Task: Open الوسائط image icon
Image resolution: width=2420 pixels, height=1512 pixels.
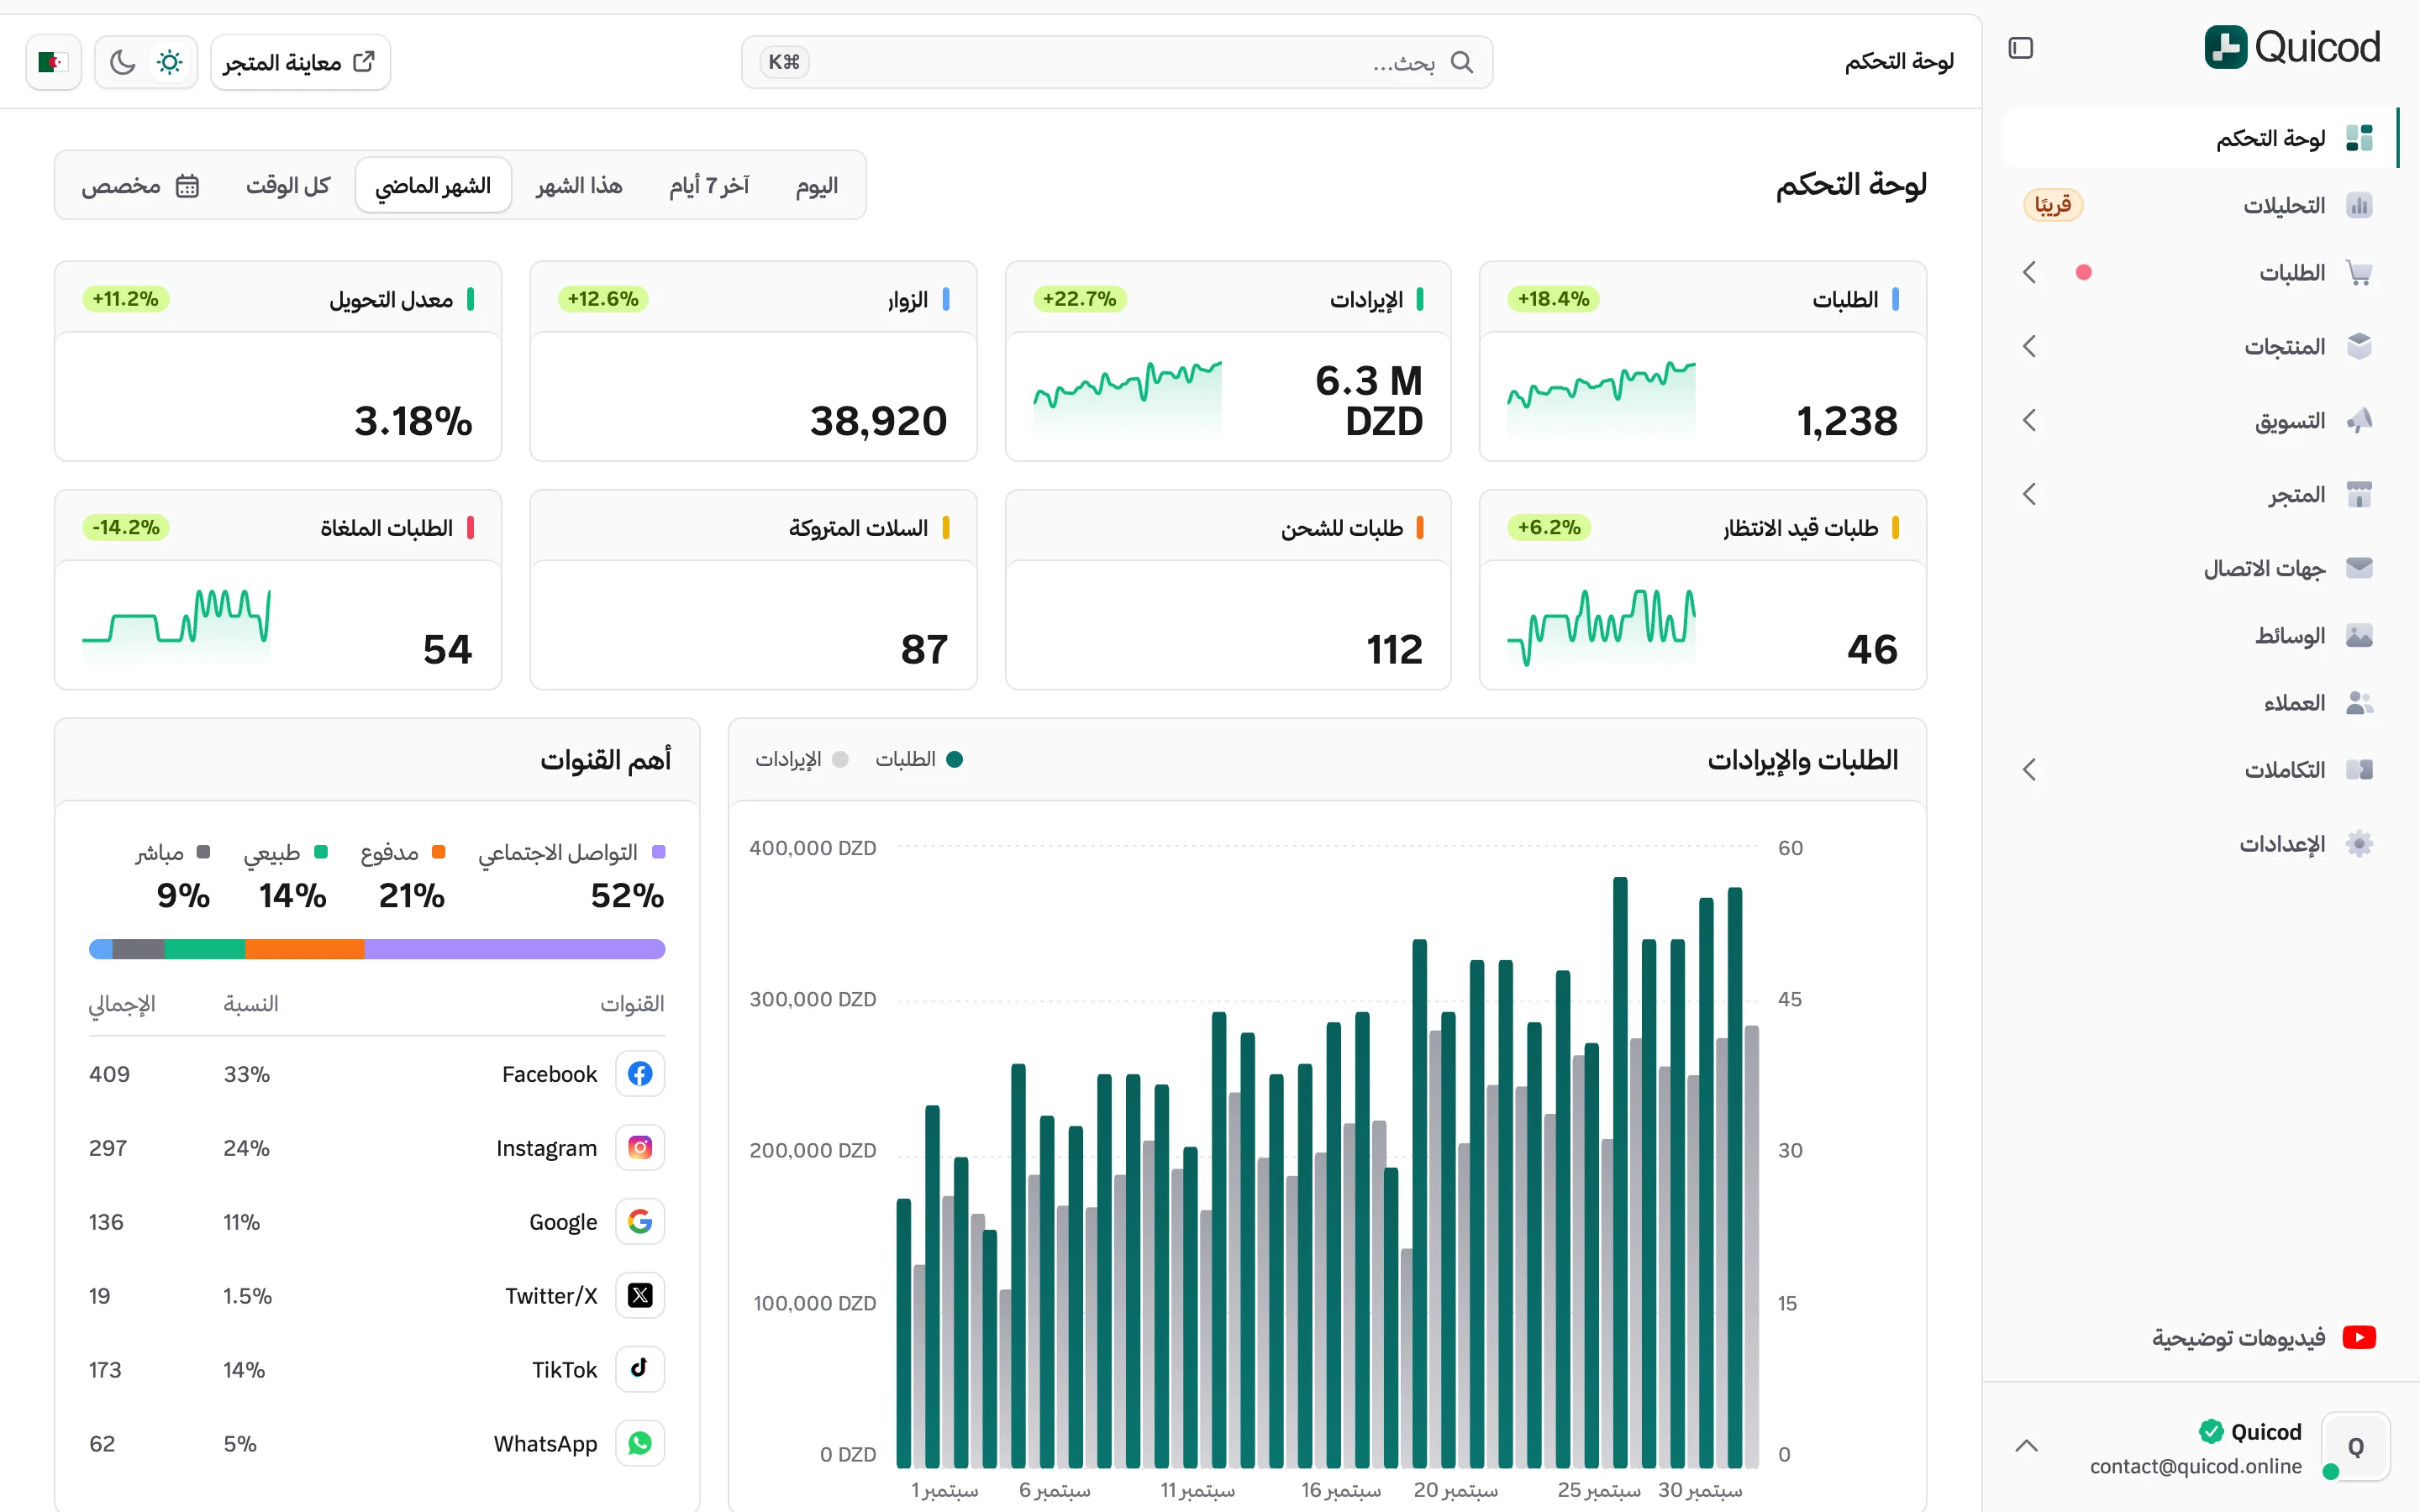Action: [x=2359, y=635]
